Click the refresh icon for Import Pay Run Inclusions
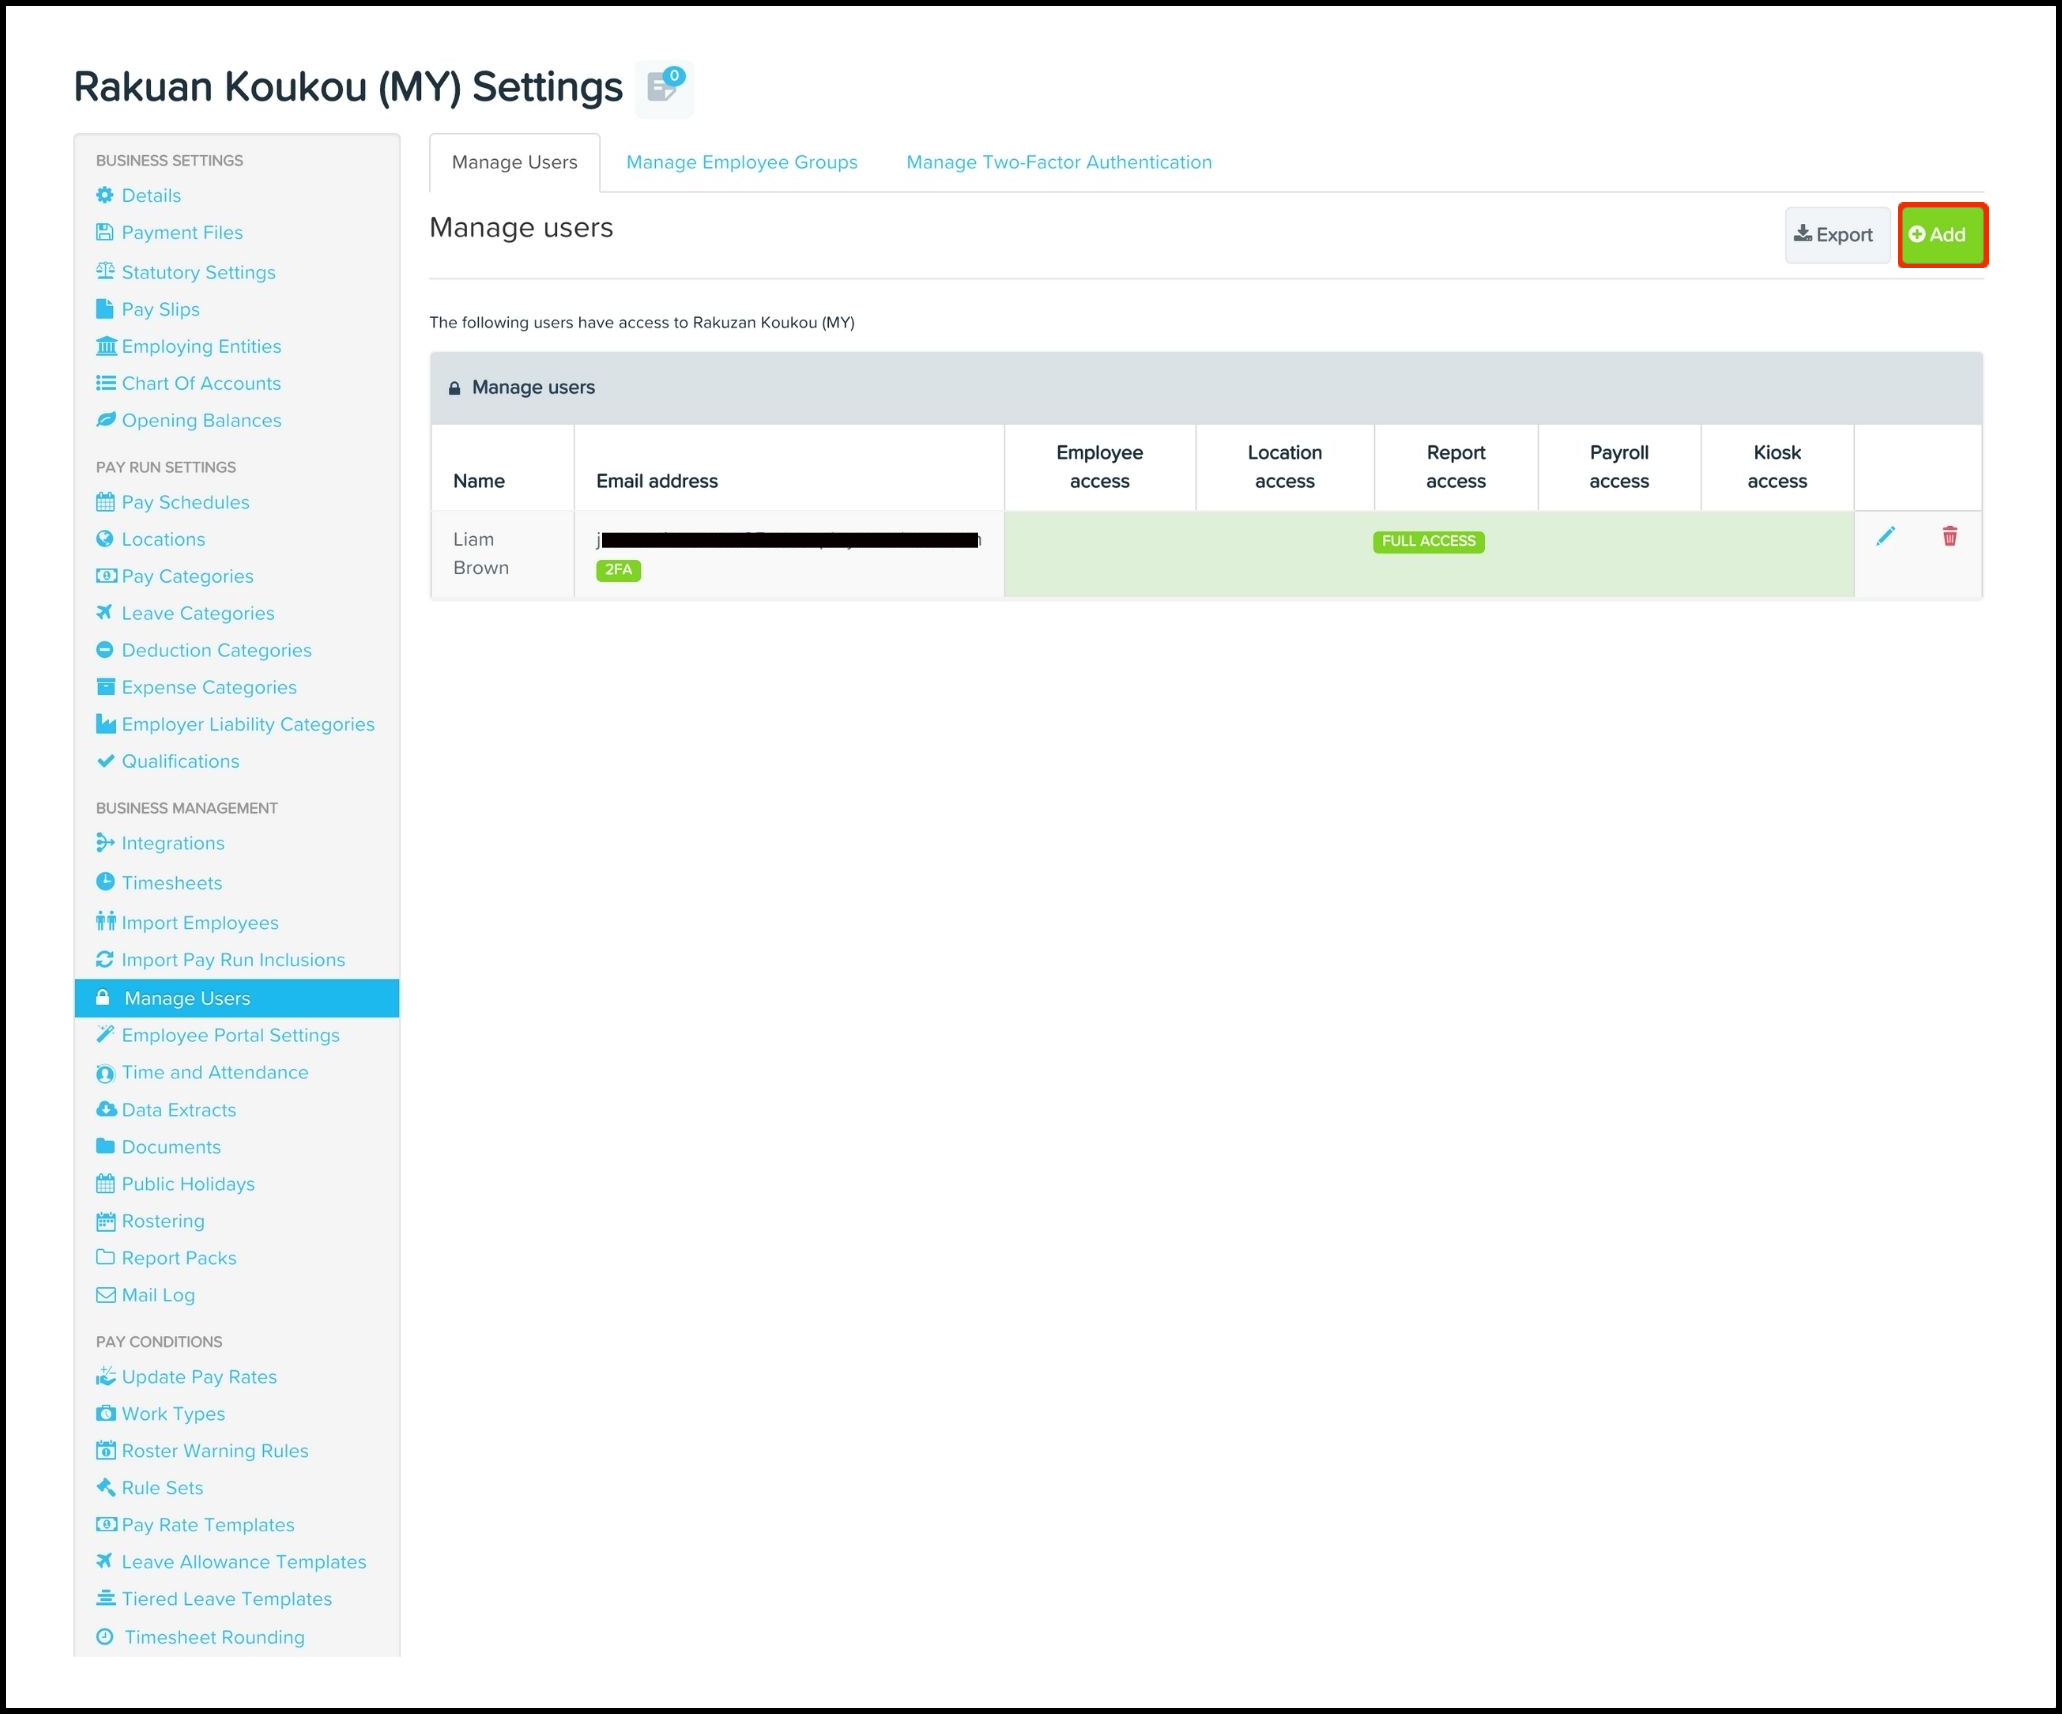Screen dimensions: 2062x1714 (x=105, y=959)
